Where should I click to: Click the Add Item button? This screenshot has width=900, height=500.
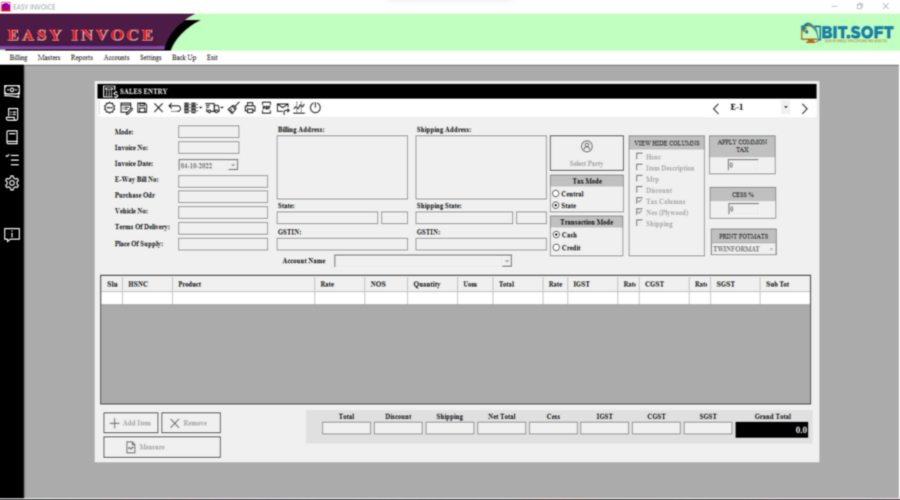(131, 423)
